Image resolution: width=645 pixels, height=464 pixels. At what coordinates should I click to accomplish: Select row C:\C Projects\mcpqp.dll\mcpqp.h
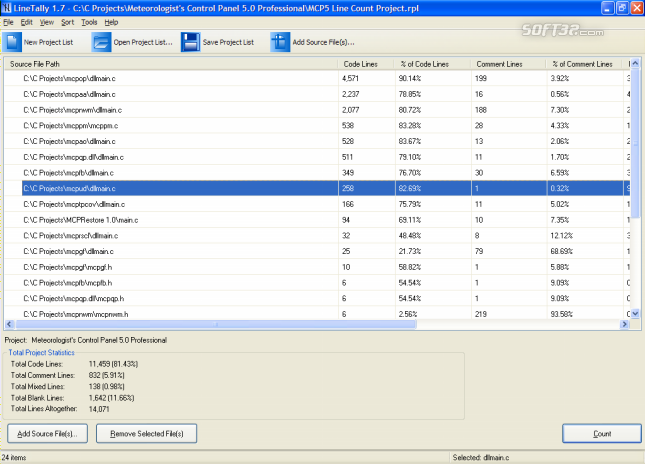317,298
